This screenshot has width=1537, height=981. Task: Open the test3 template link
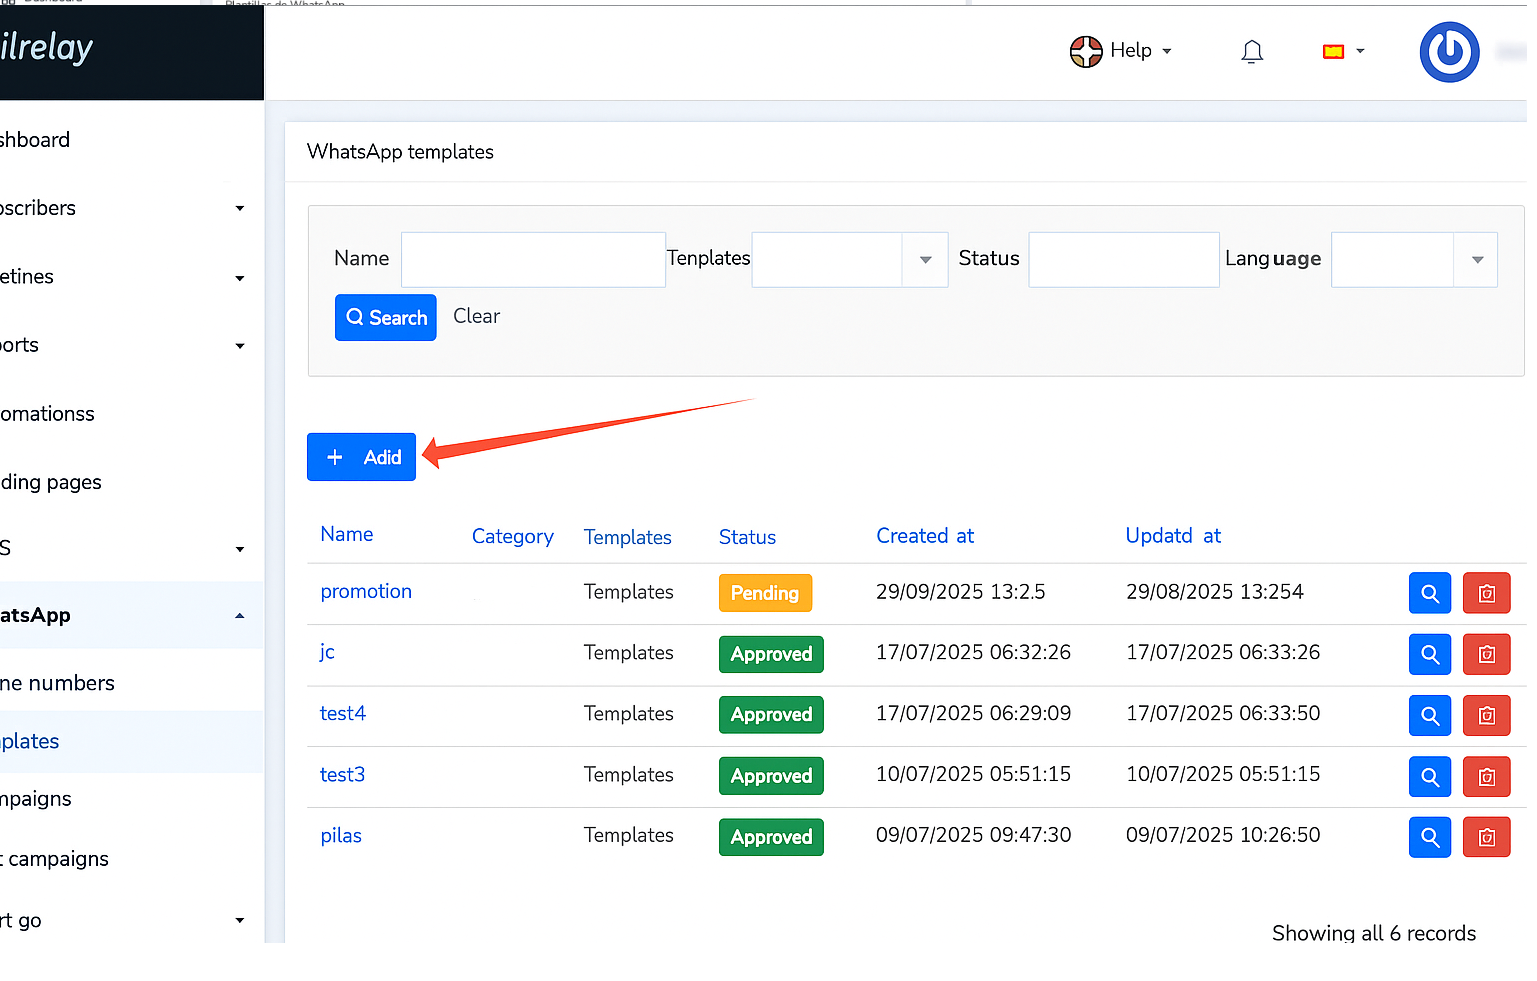[x=342, y=775]
